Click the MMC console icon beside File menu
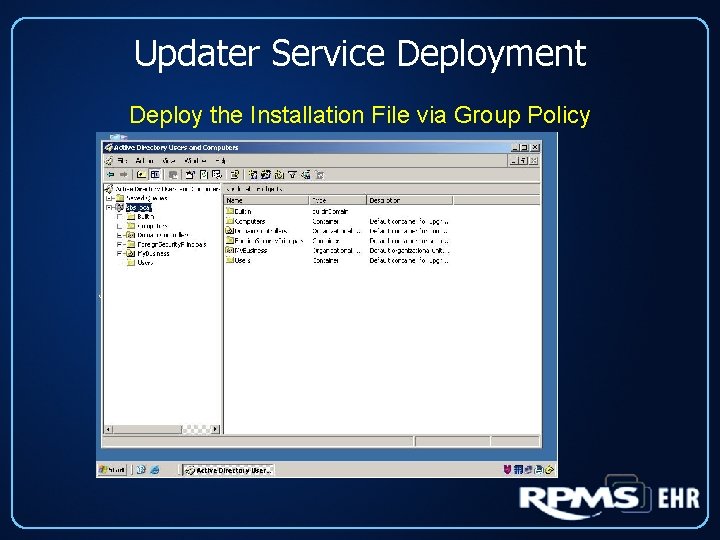Screen dimensions: 720x540 109,161
